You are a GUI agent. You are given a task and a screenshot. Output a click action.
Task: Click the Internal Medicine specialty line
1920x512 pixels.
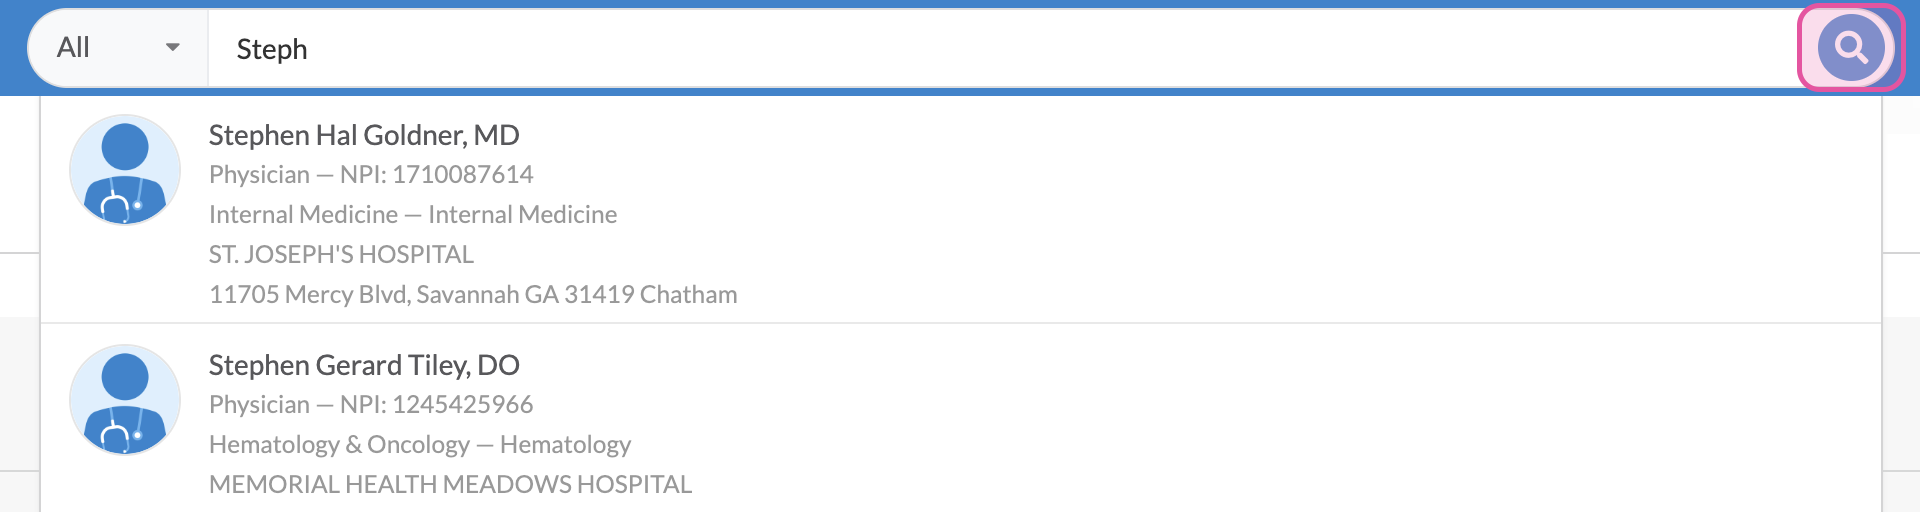(413, 215)
